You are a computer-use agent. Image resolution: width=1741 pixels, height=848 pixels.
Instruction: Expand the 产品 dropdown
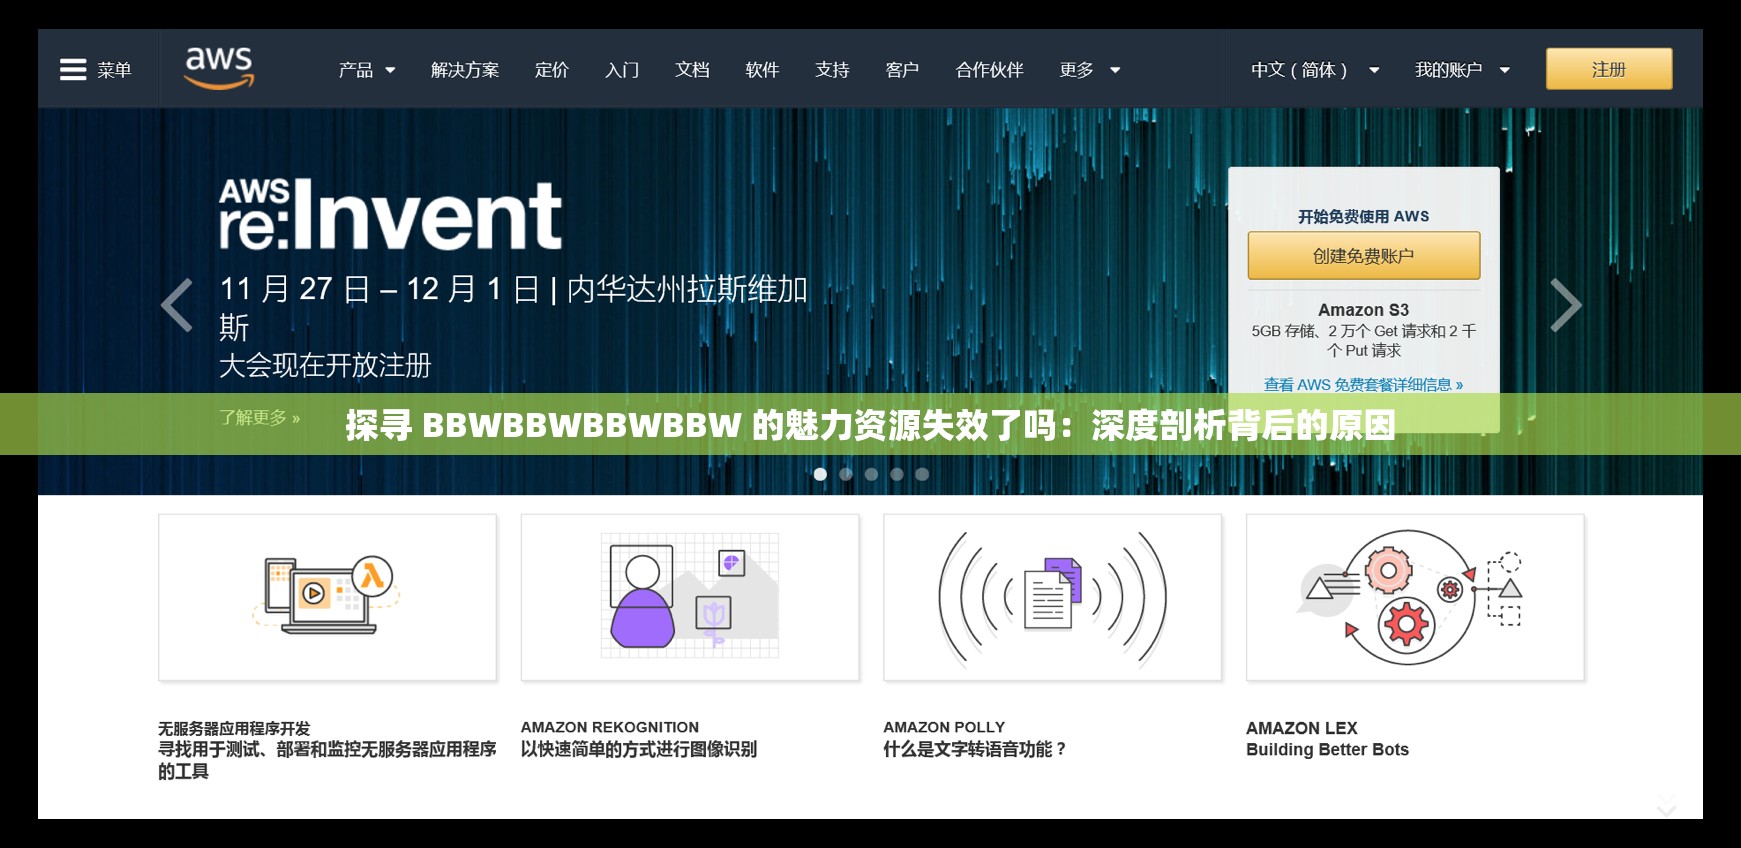(367, 70)
